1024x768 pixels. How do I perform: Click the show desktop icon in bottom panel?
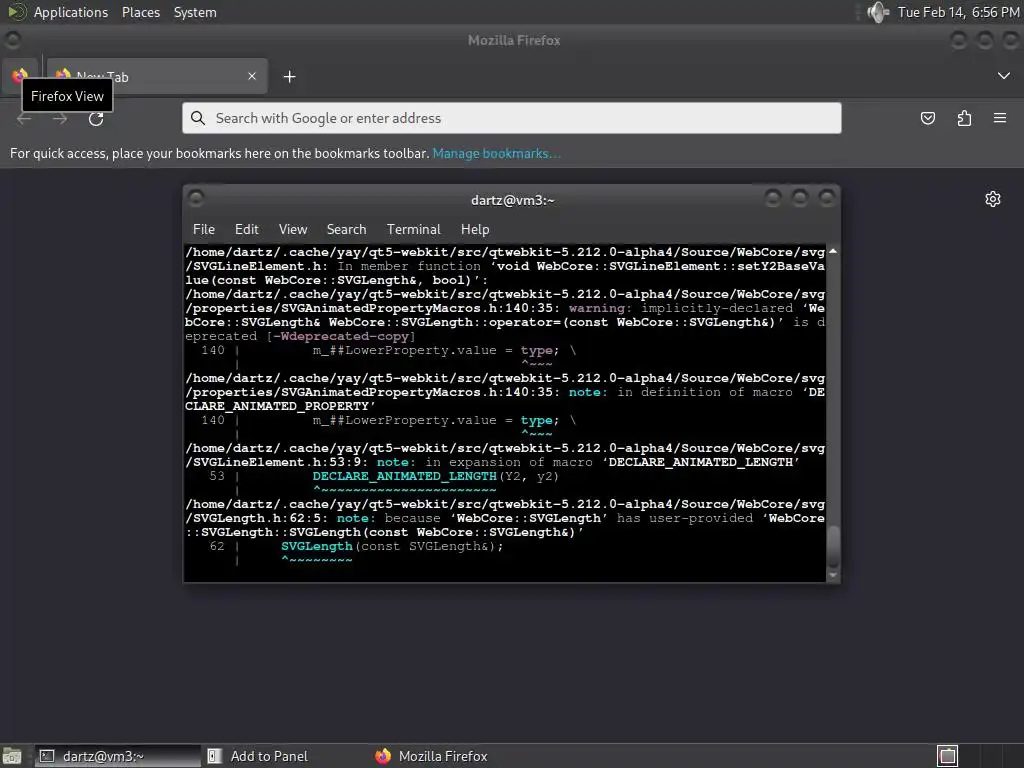tap(12, 756)
